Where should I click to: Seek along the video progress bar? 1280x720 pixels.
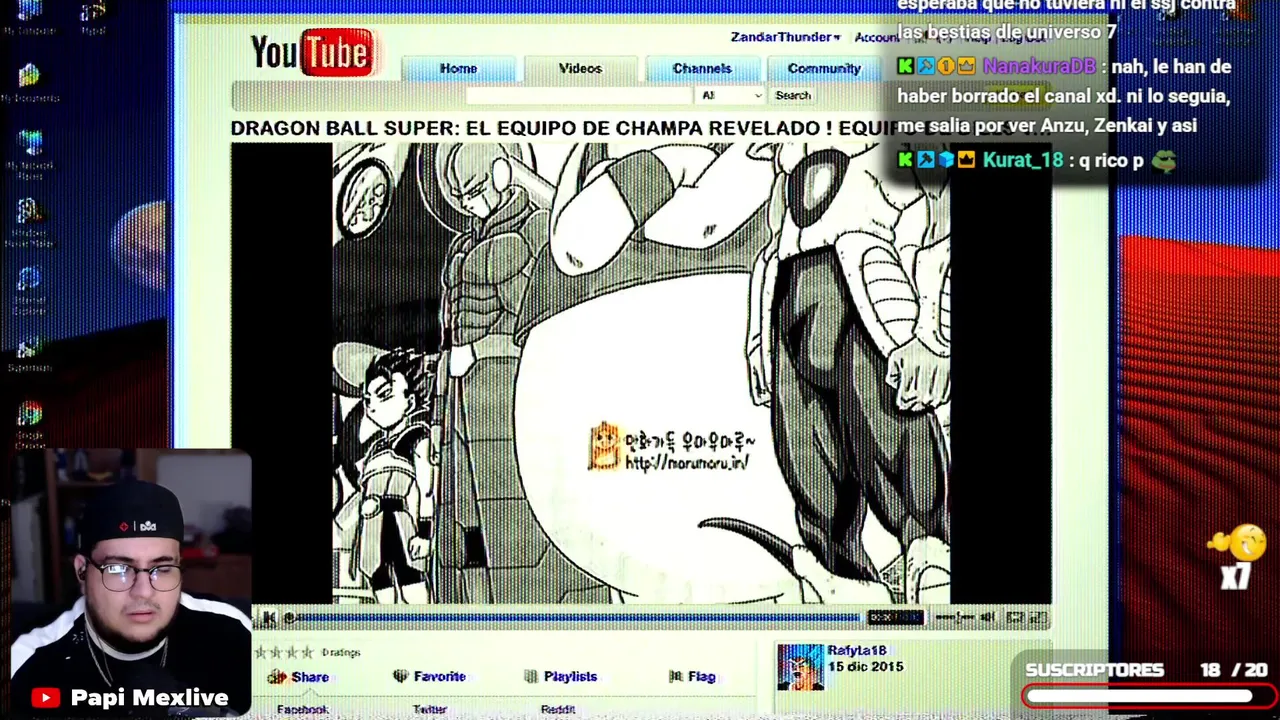[575, 618]
